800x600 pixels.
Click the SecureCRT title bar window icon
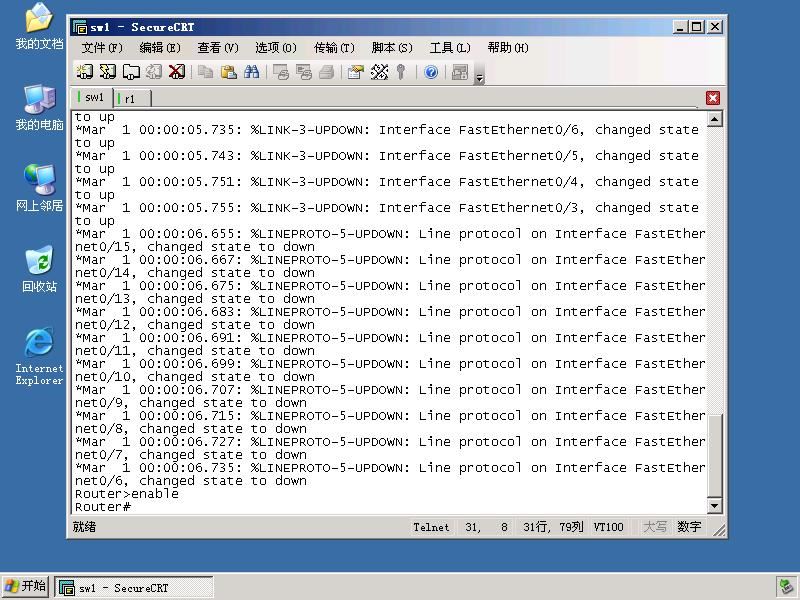tap(80, 27)
